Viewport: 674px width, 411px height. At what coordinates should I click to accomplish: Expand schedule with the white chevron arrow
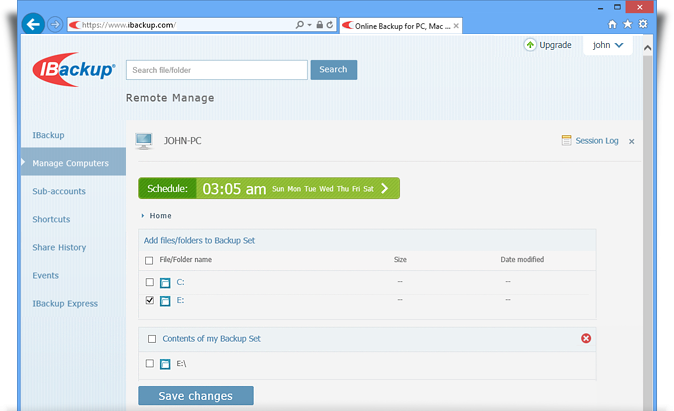click(385, 188)
